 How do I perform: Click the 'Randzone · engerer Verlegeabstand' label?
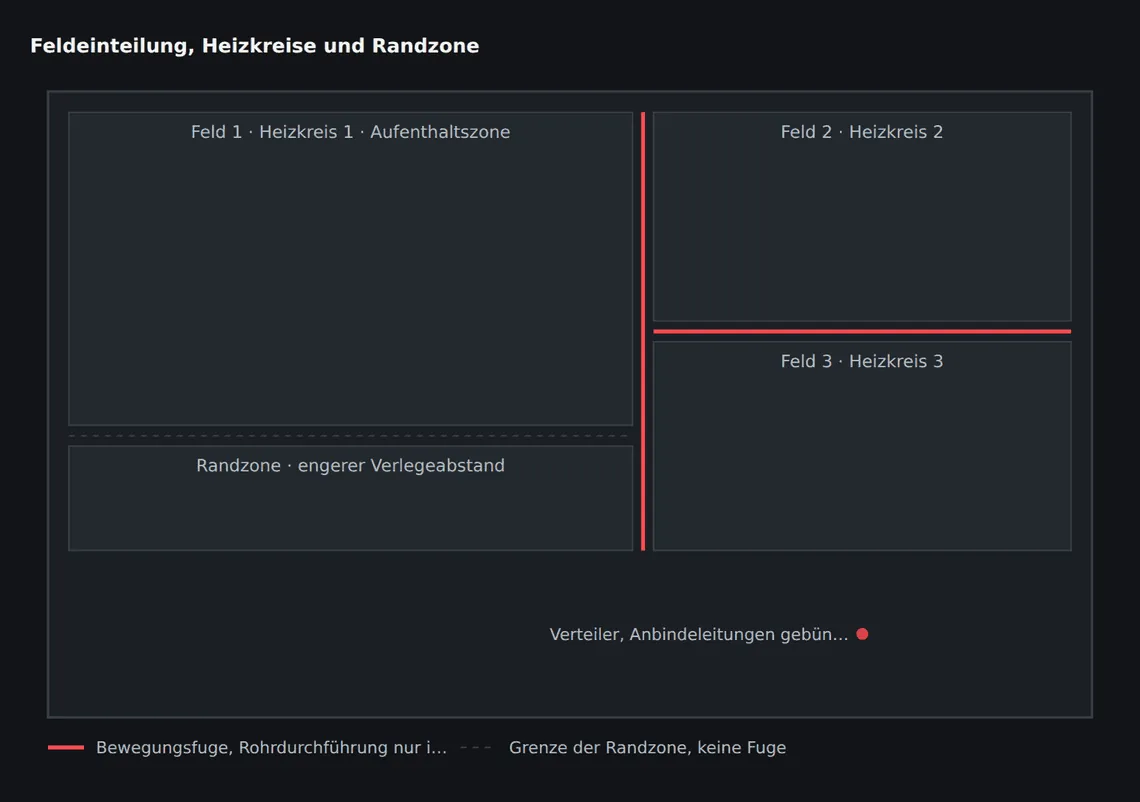(350, 465)
